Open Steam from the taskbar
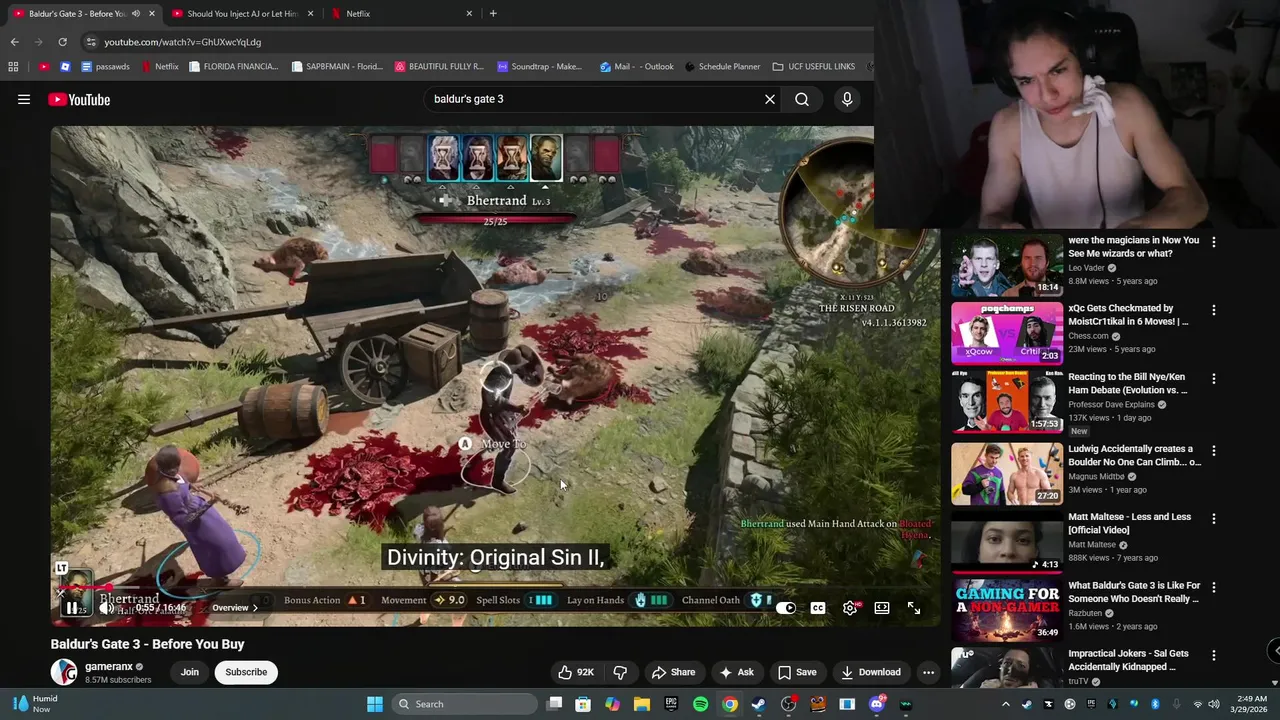Viewport: 1280px width, 720px height. pyautogui.click(x=759, y=704)
